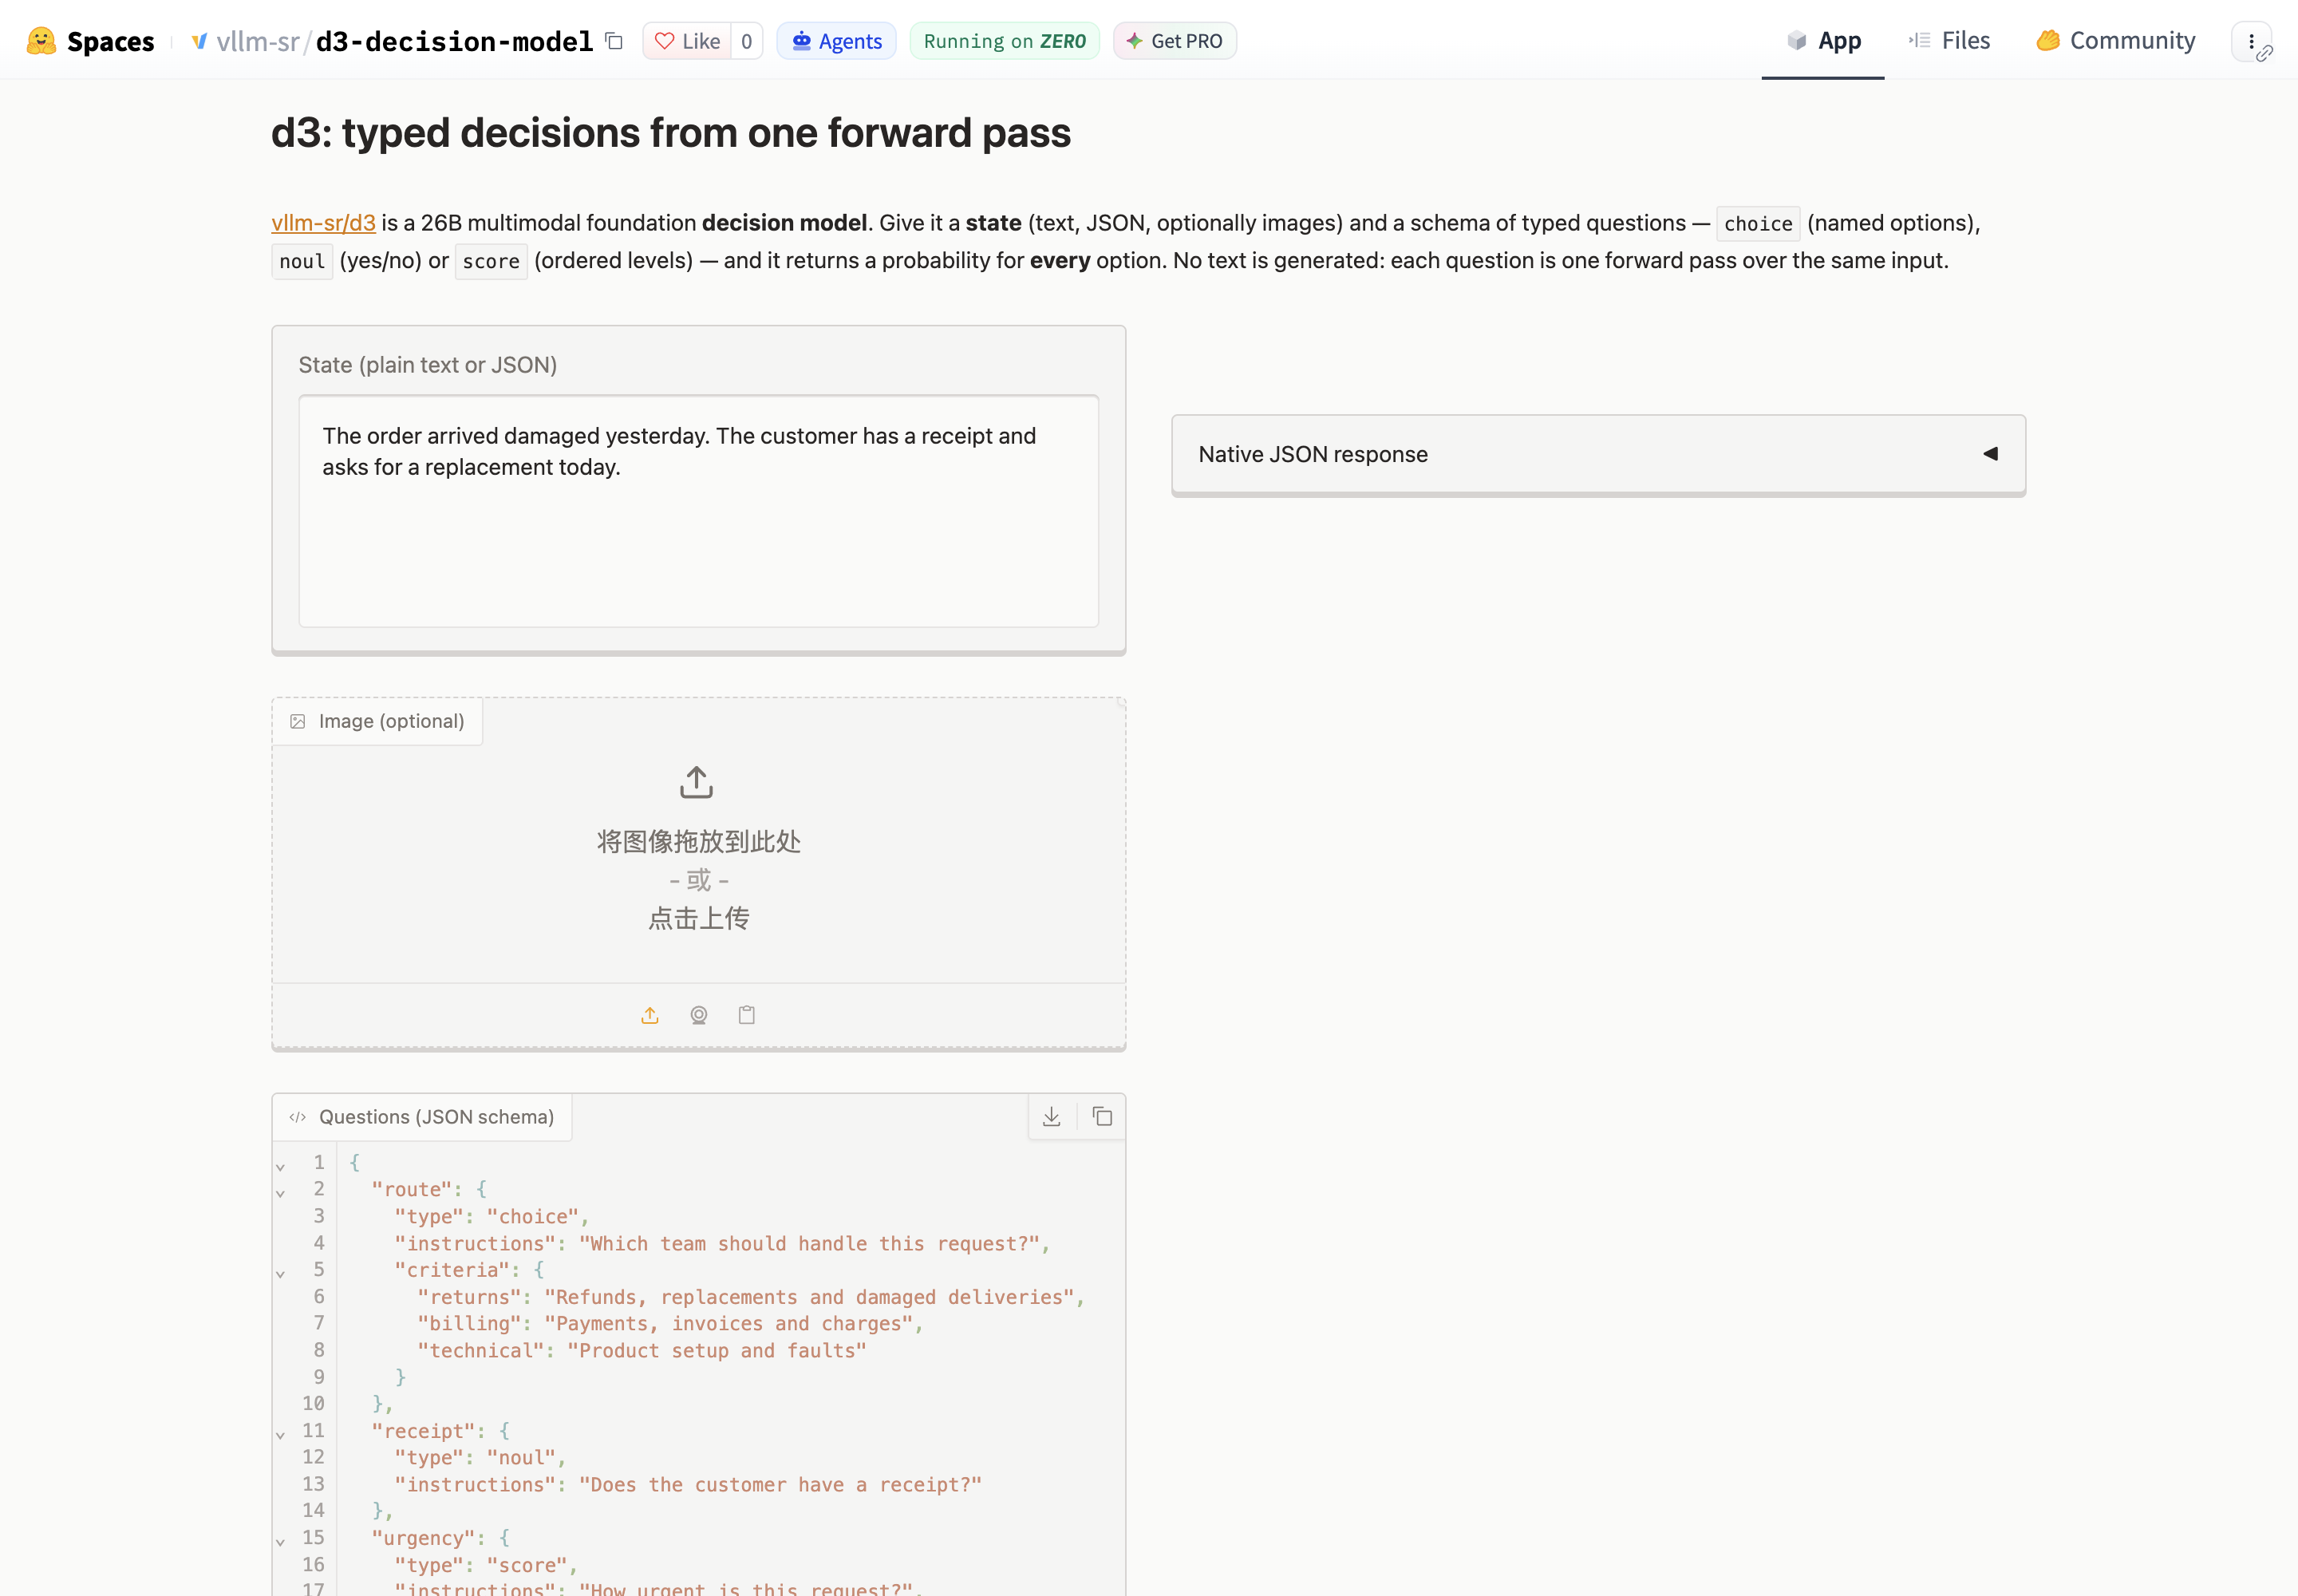
Task: Download the Questions JSON schema
Action: click(1052, 1117)
